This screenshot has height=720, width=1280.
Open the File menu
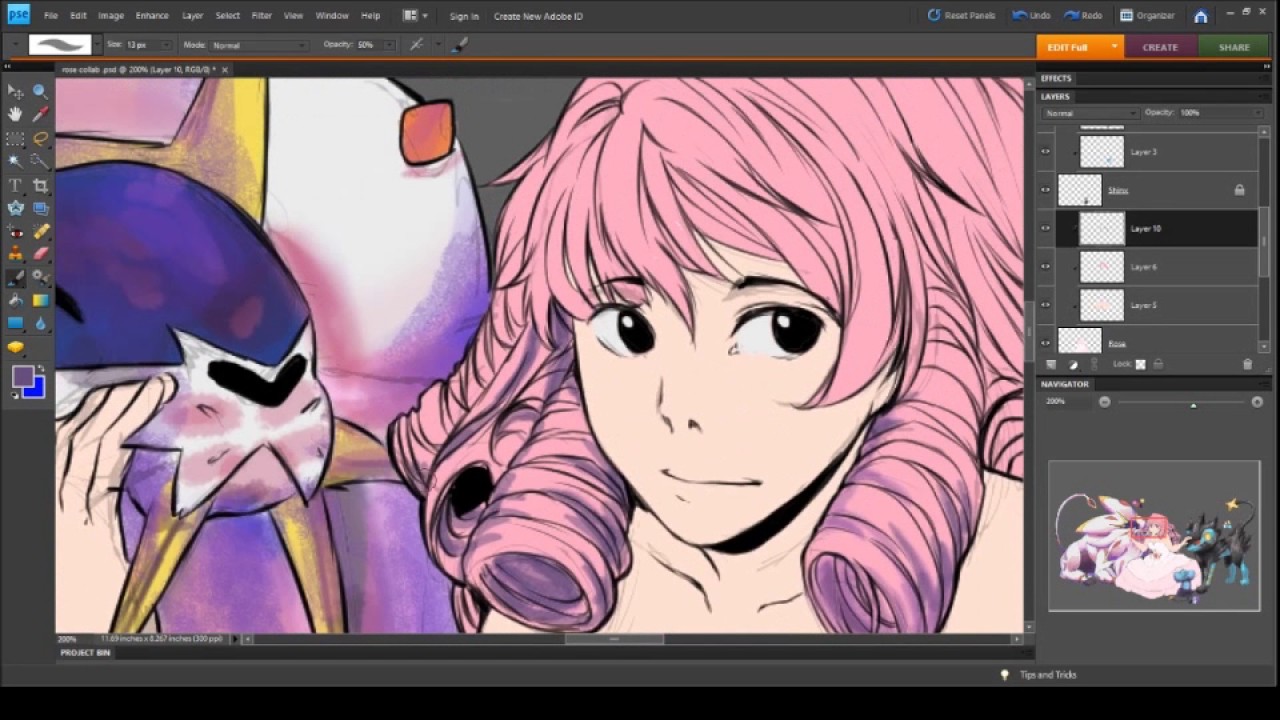tap(50, 16)
